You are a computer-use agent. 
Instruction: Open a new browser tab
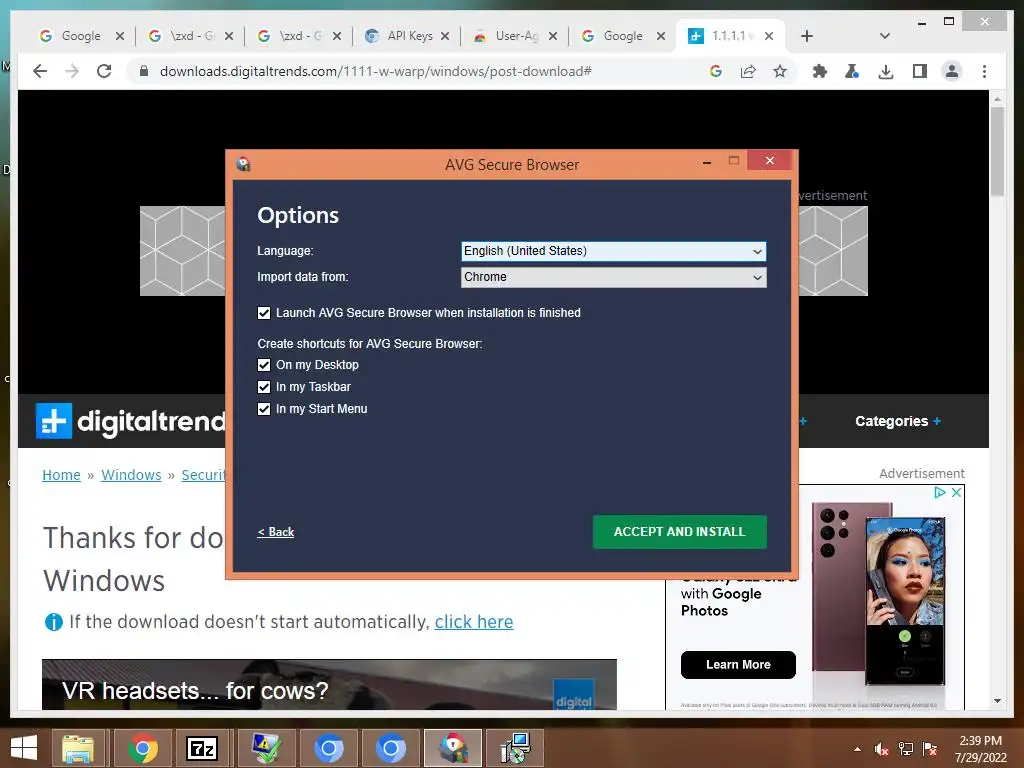tap(807, 36)
